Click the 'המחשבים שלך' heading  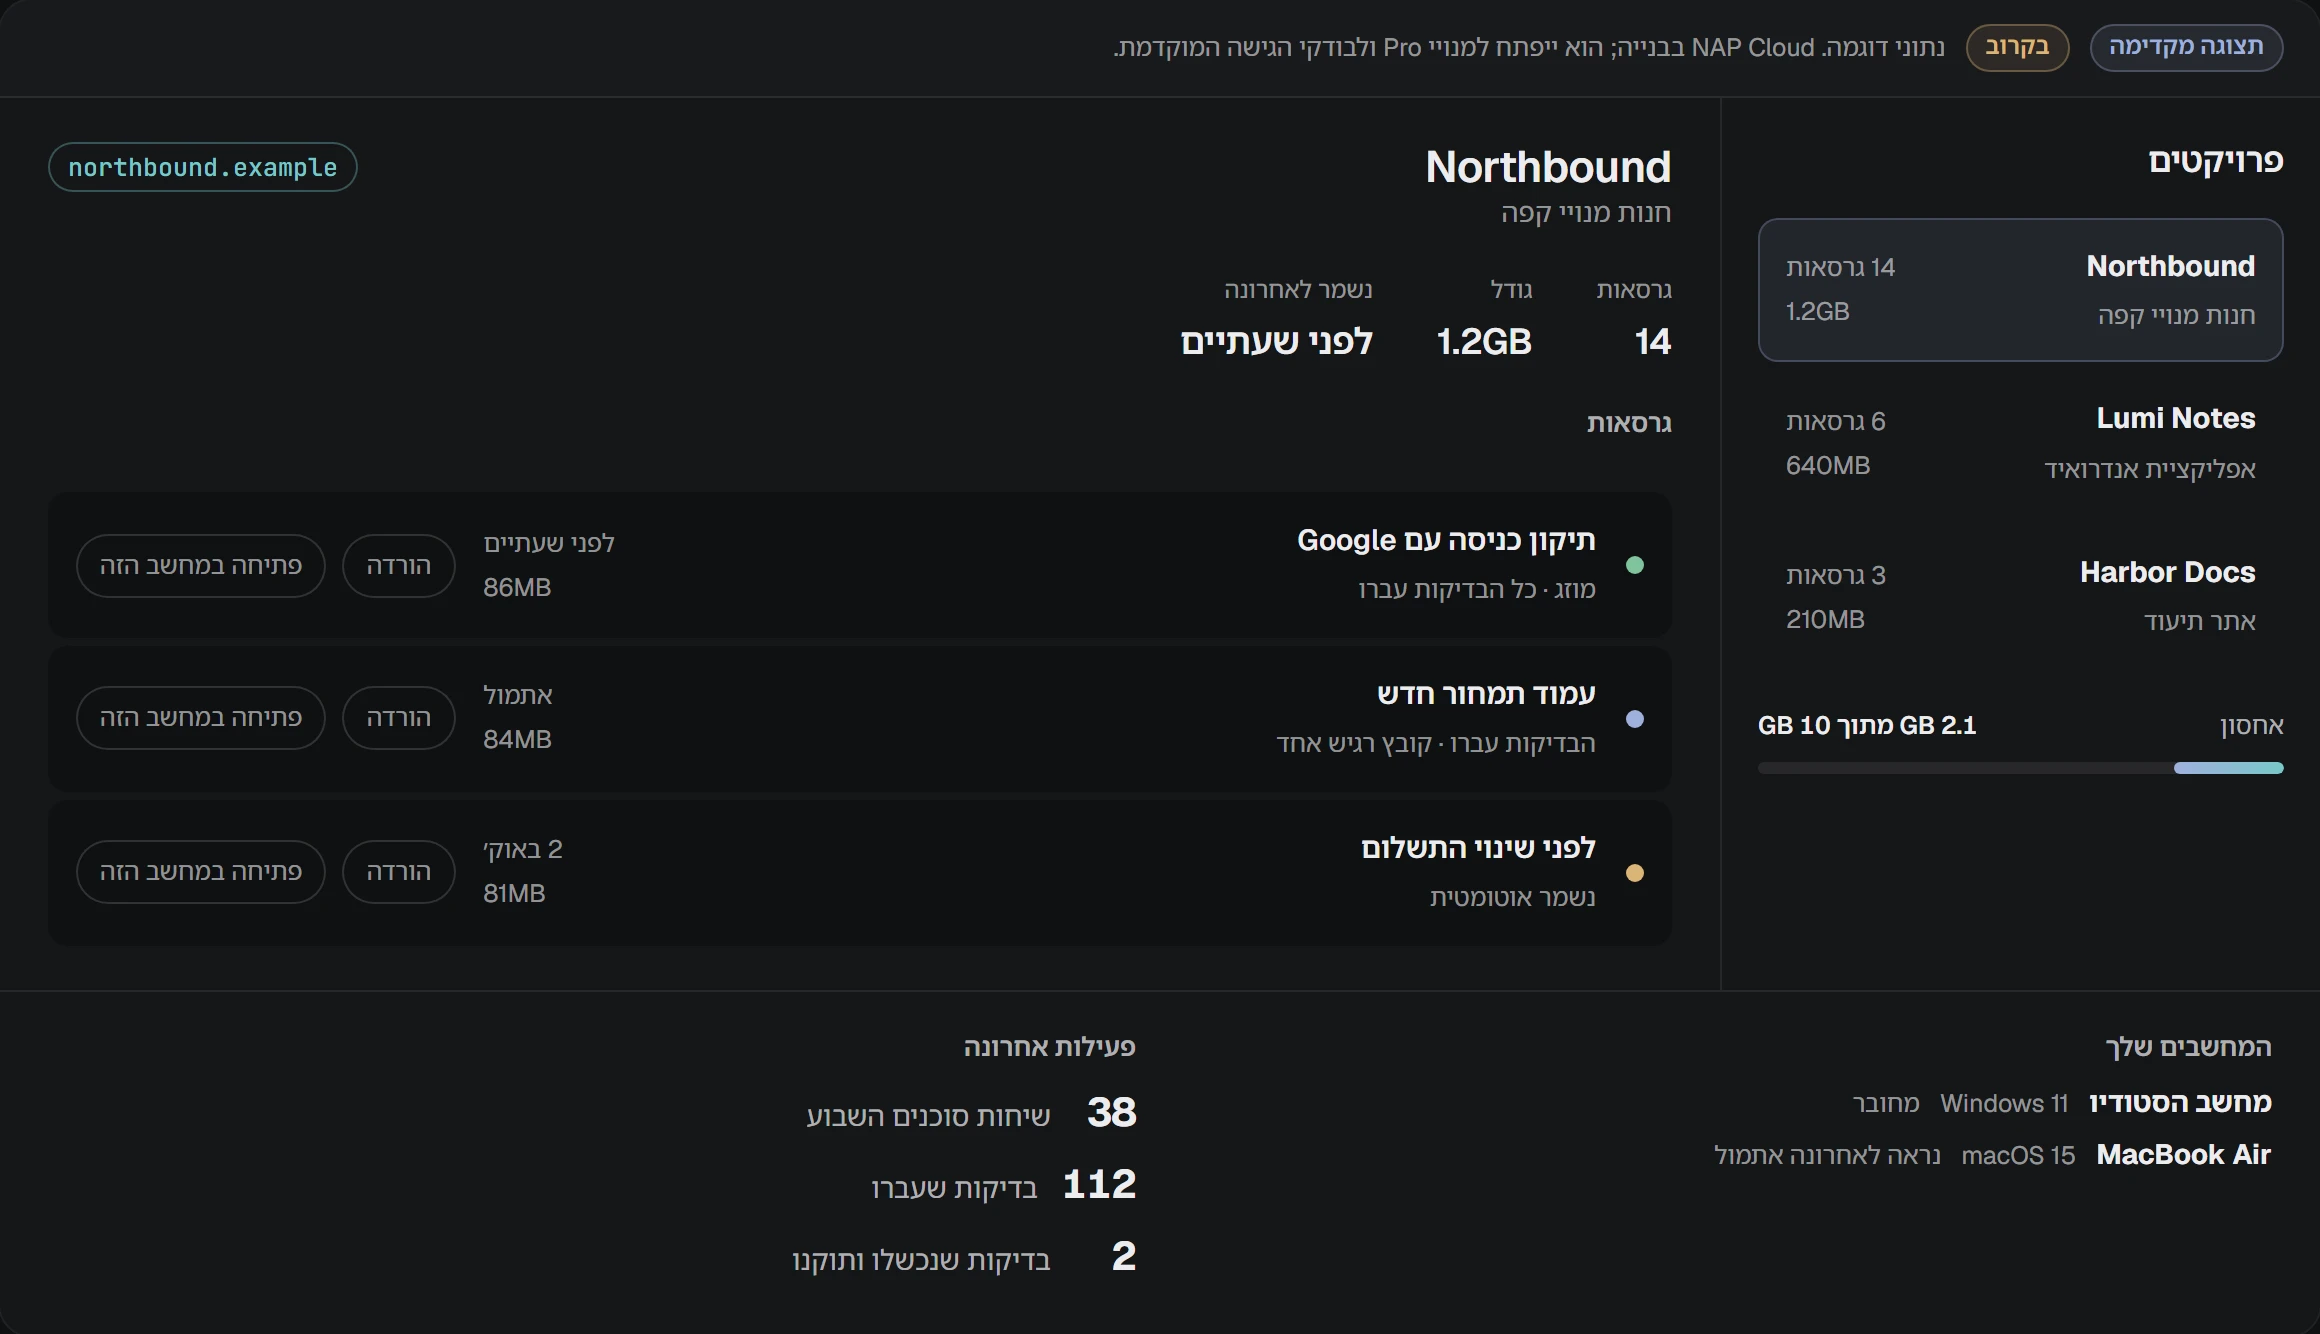[2188, 1047]
